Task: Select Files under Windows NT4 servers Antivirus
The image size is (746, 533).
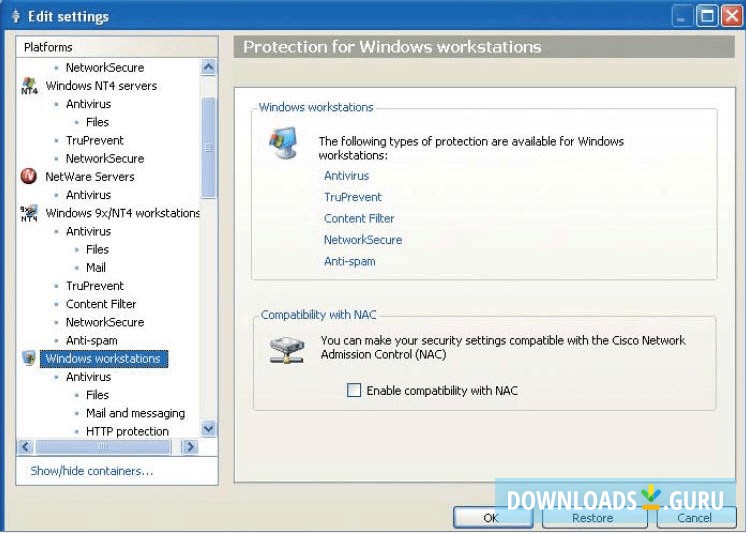Action: coord(98,122)
